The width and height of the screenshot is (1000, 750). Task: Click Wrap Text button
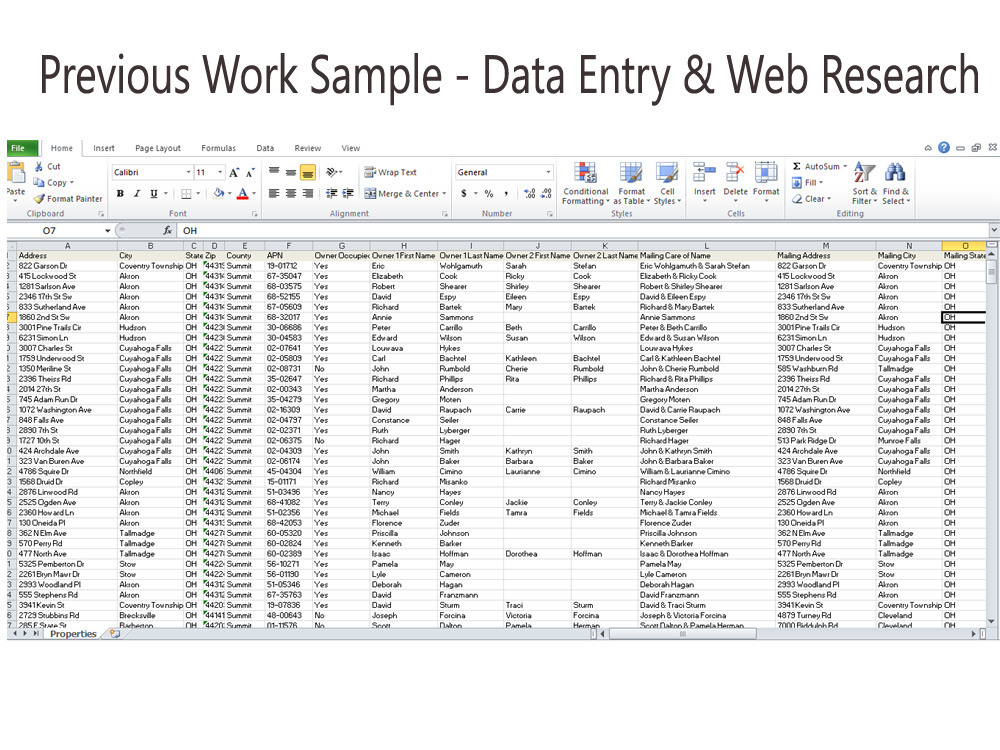[390, 172]
